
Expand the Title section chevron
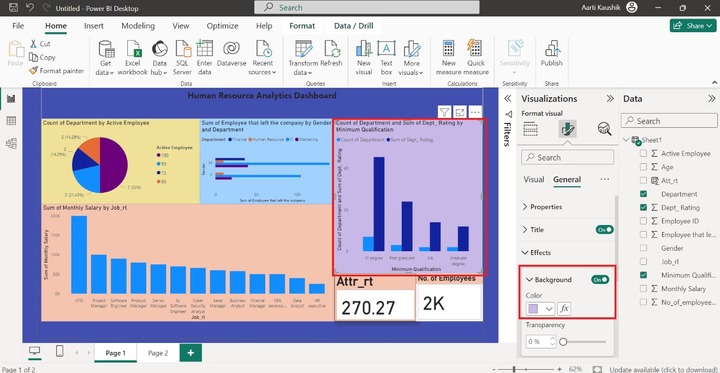click(x=525, y=230)
